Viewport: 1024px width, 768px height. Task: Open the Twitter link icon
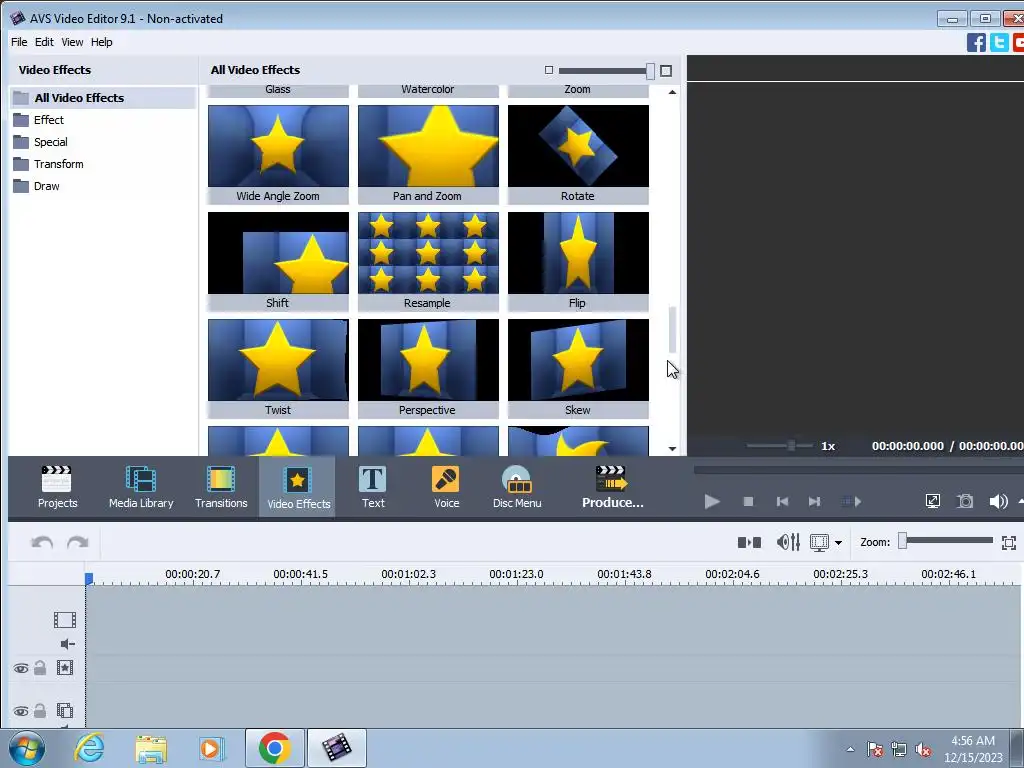pyautogui.click(x=999, y=42)
